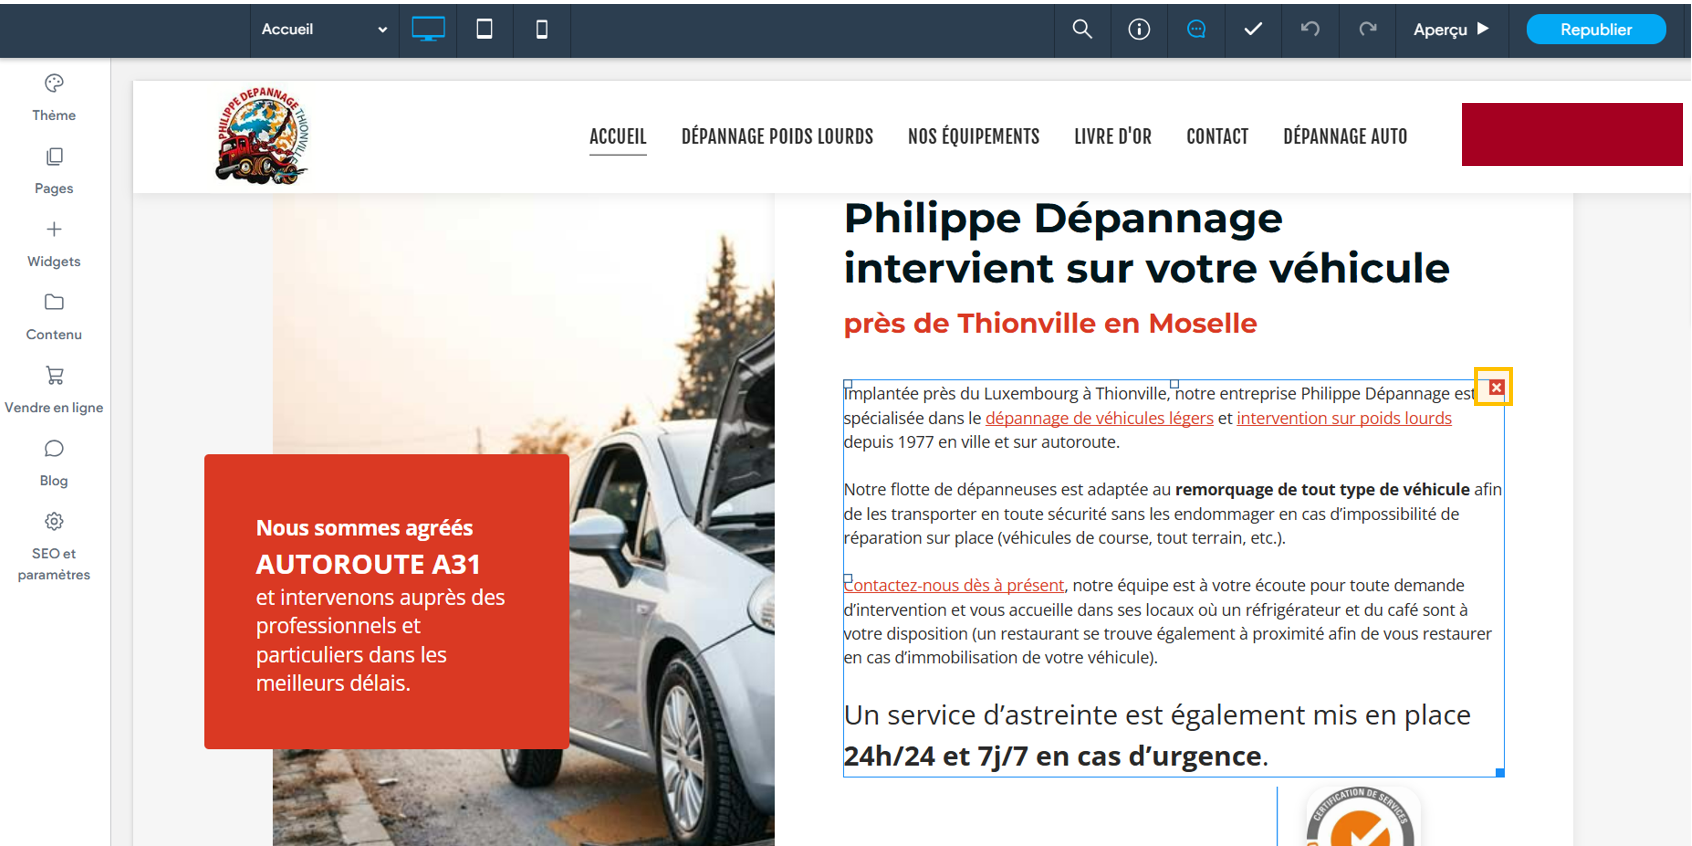Select the AUTOROUTE A31 text
This screenshot has width=1692, height=846.
(x=368, y=564)
